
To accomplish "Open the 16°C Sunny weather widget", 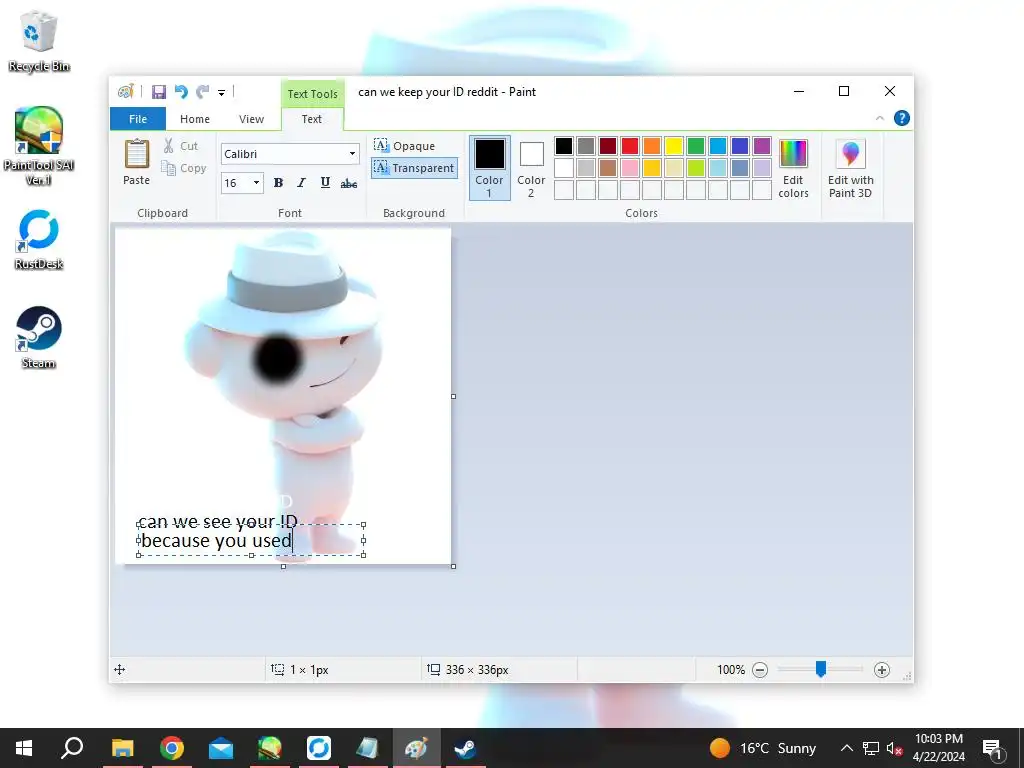I will coord(763,748).
